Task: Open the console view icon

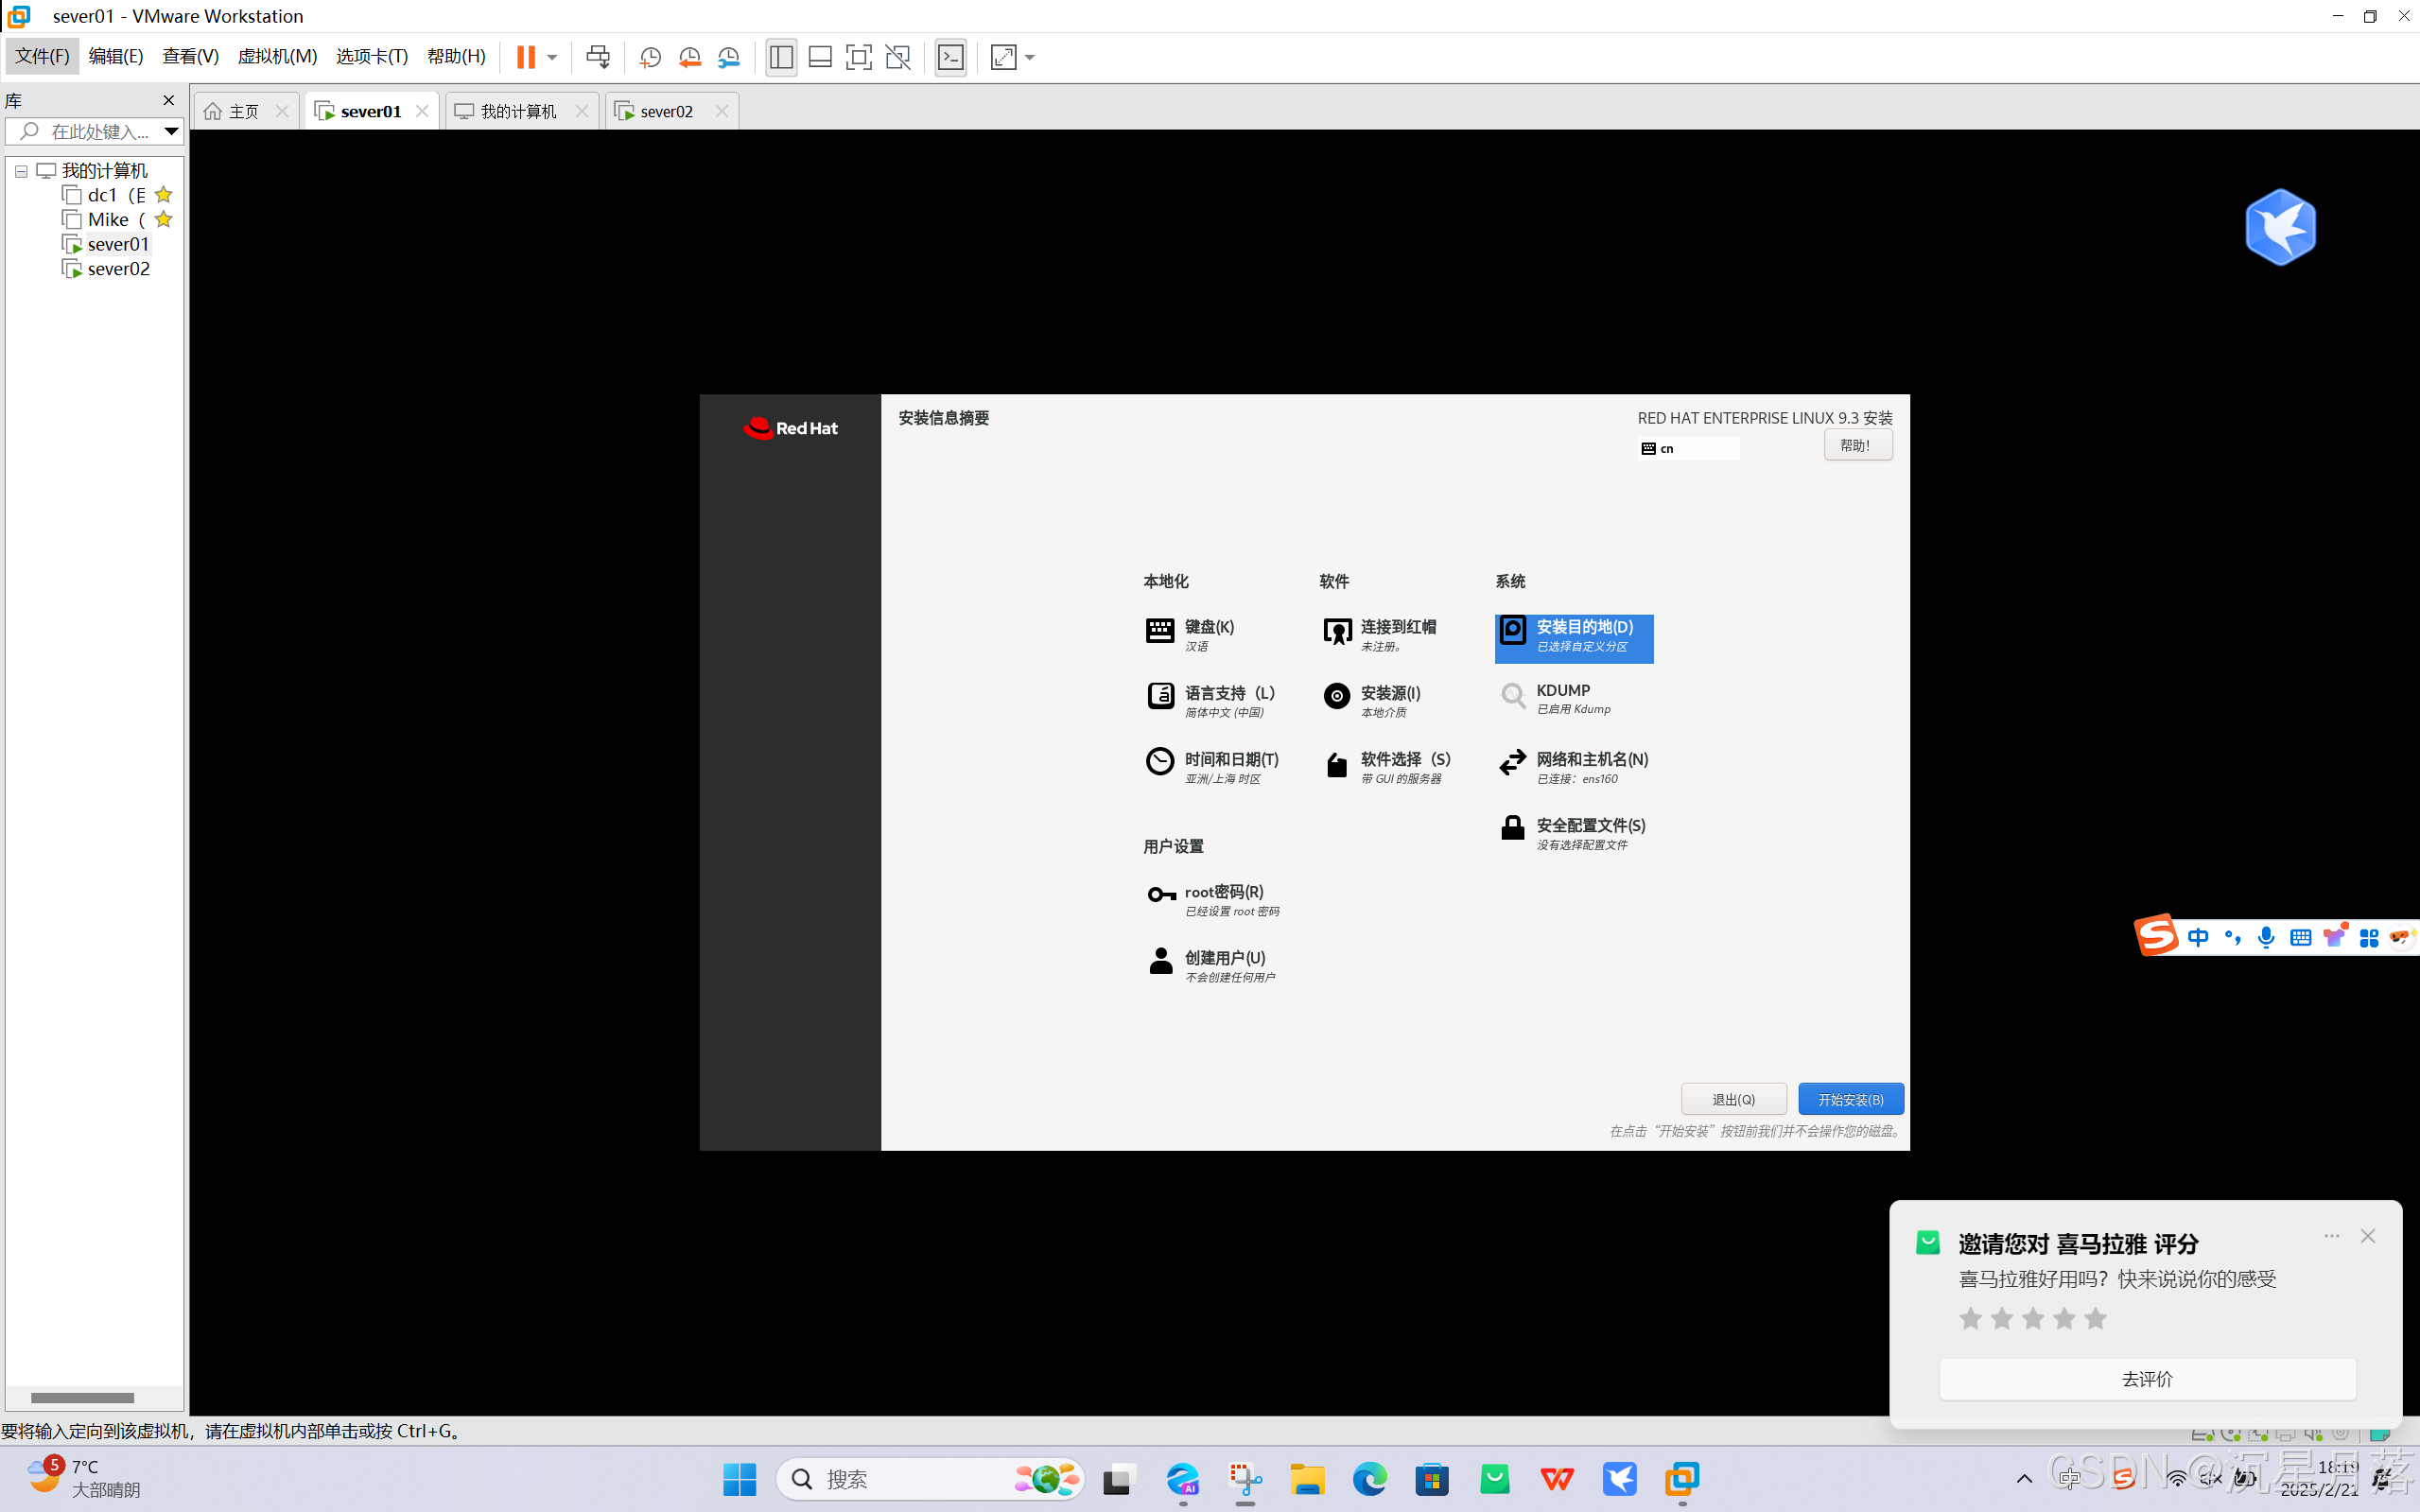Action: pos(950,57)
